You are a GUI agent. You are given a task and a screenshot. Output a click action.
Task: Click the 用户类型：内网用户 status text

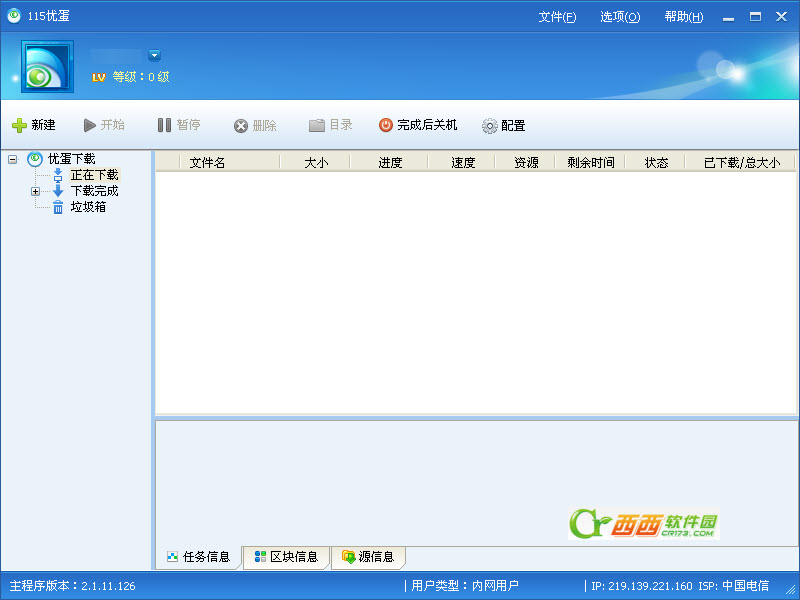click(x=465, y=586)
